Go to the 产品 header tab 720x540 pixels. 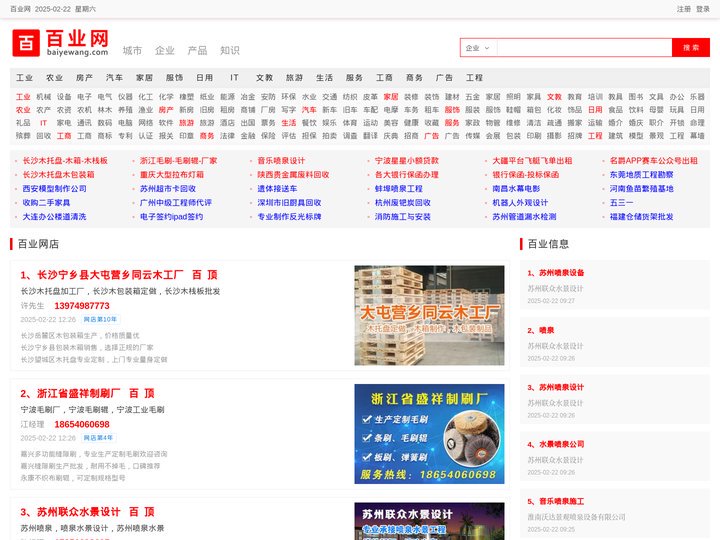pos(197,51)
